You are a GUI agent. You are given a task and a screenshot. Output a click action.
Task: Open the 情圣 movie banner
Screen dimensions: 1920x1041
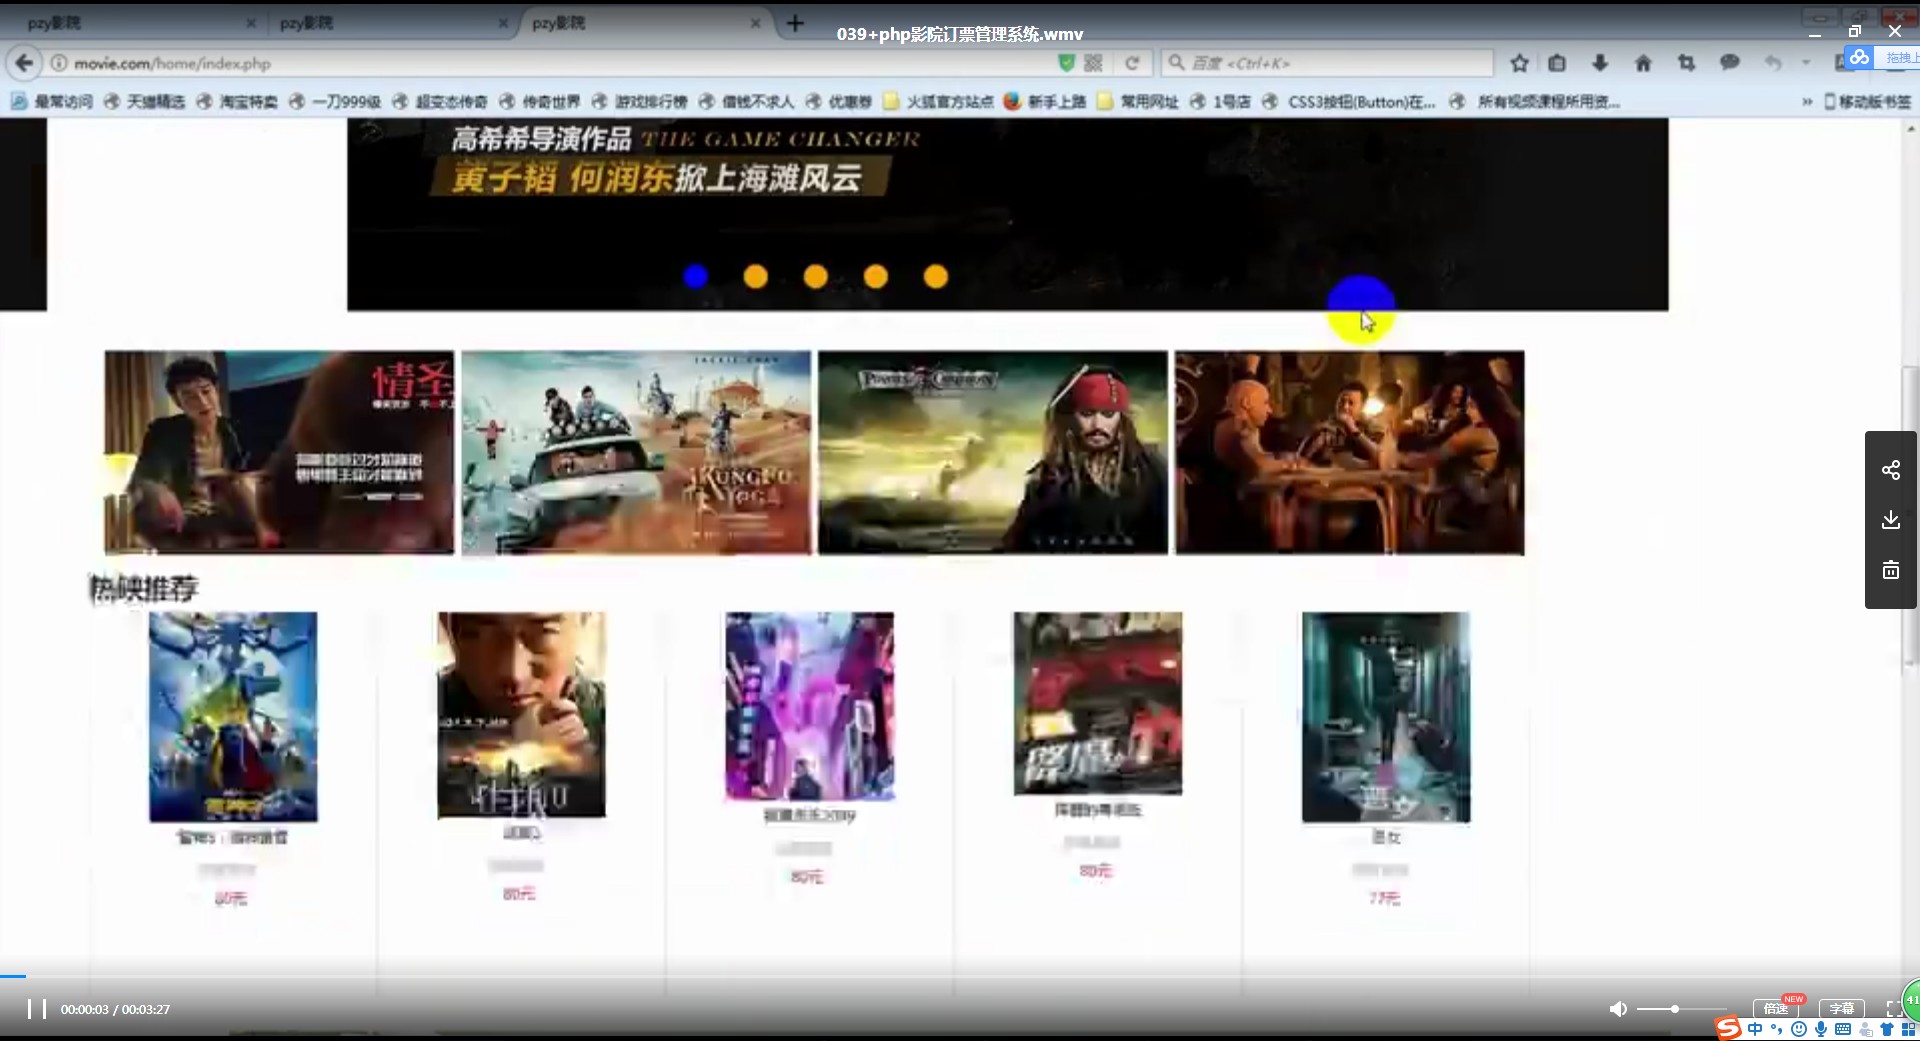(x=279, y=452)
